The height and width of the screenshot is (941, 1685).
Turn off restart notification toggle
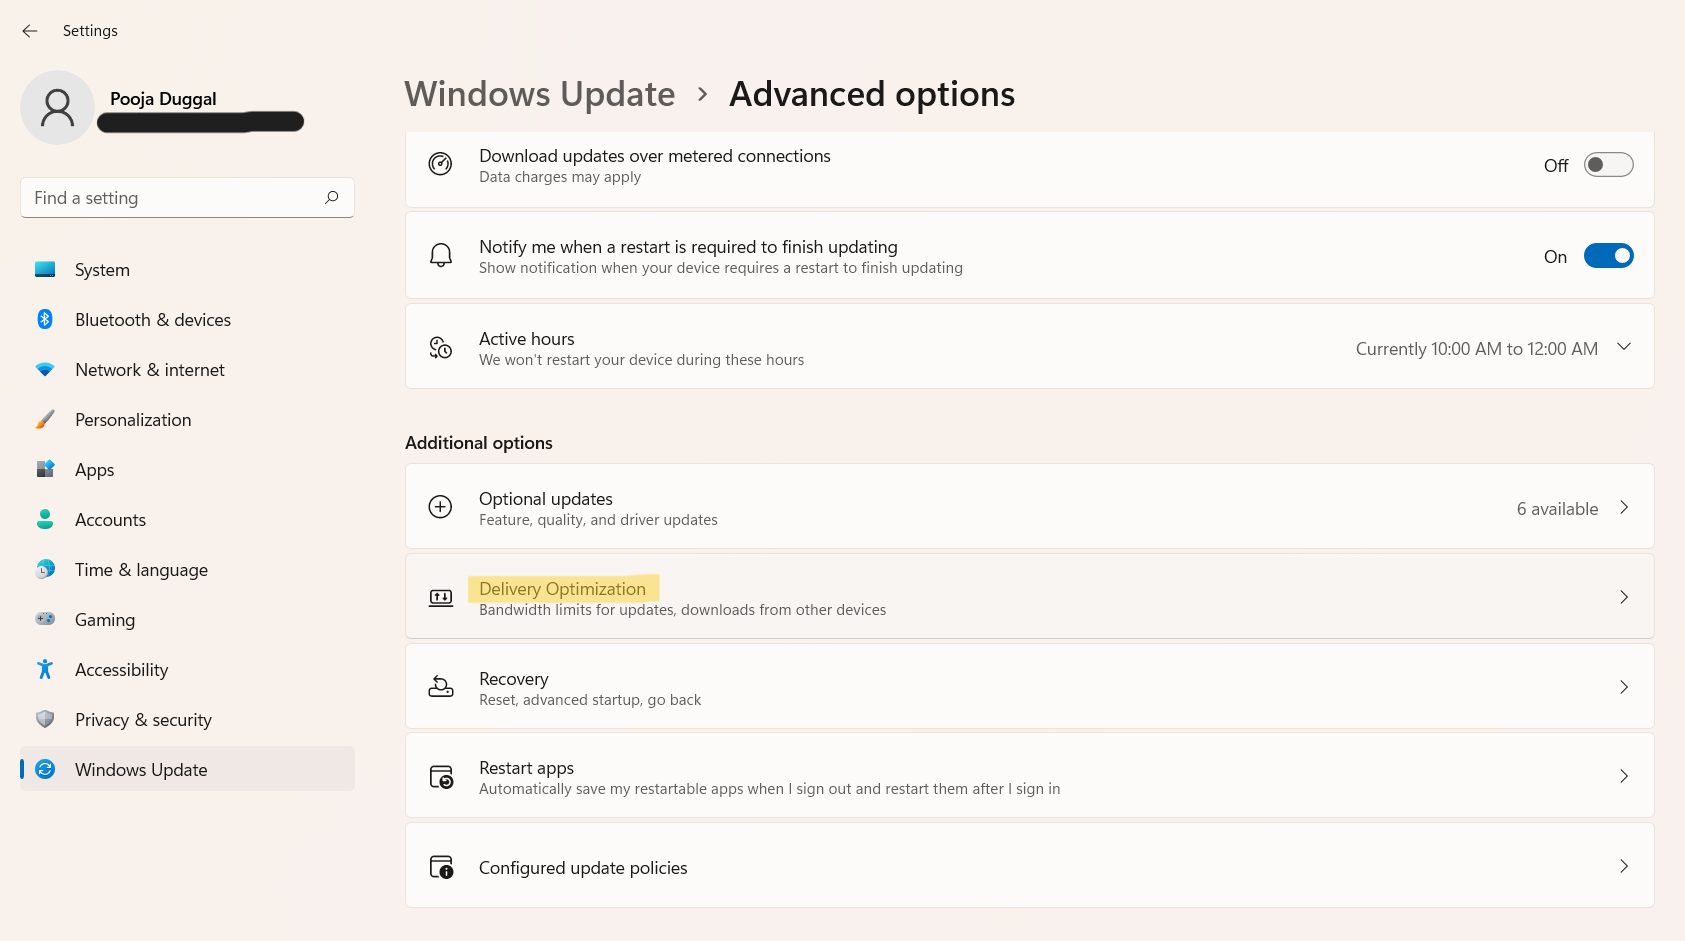(1608, 256)
